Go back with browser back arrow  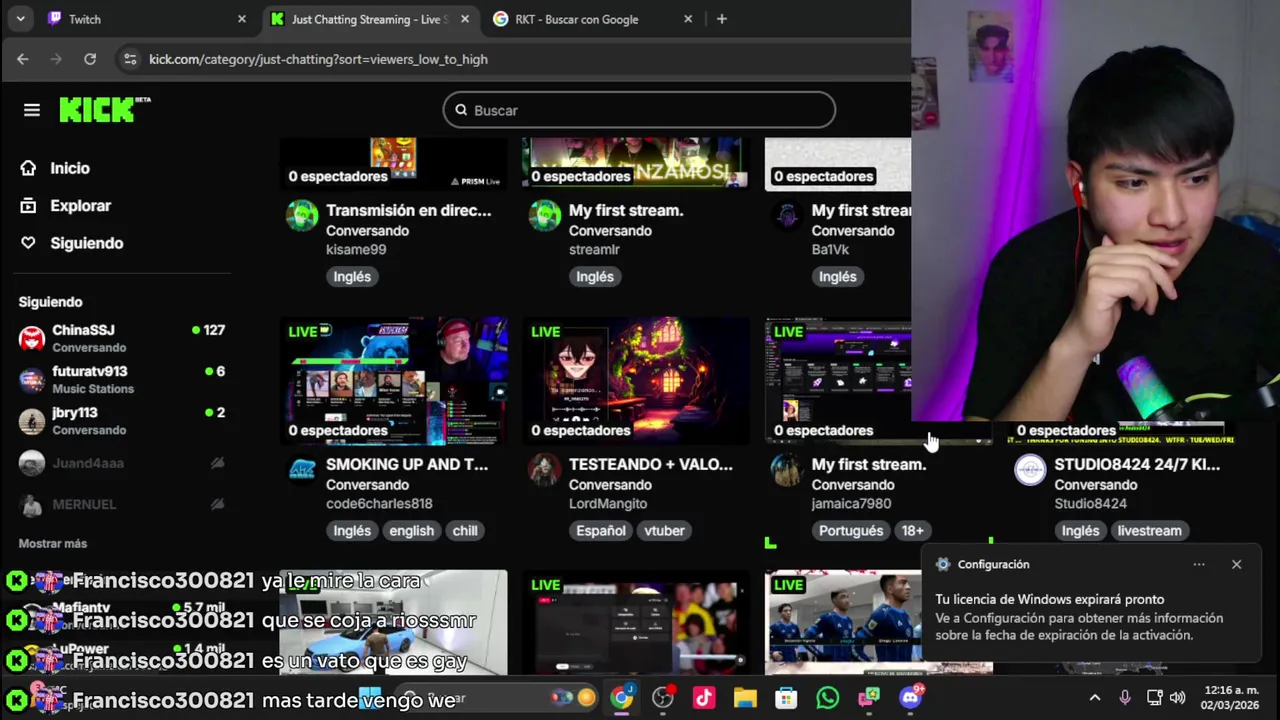tap(23, 59)
